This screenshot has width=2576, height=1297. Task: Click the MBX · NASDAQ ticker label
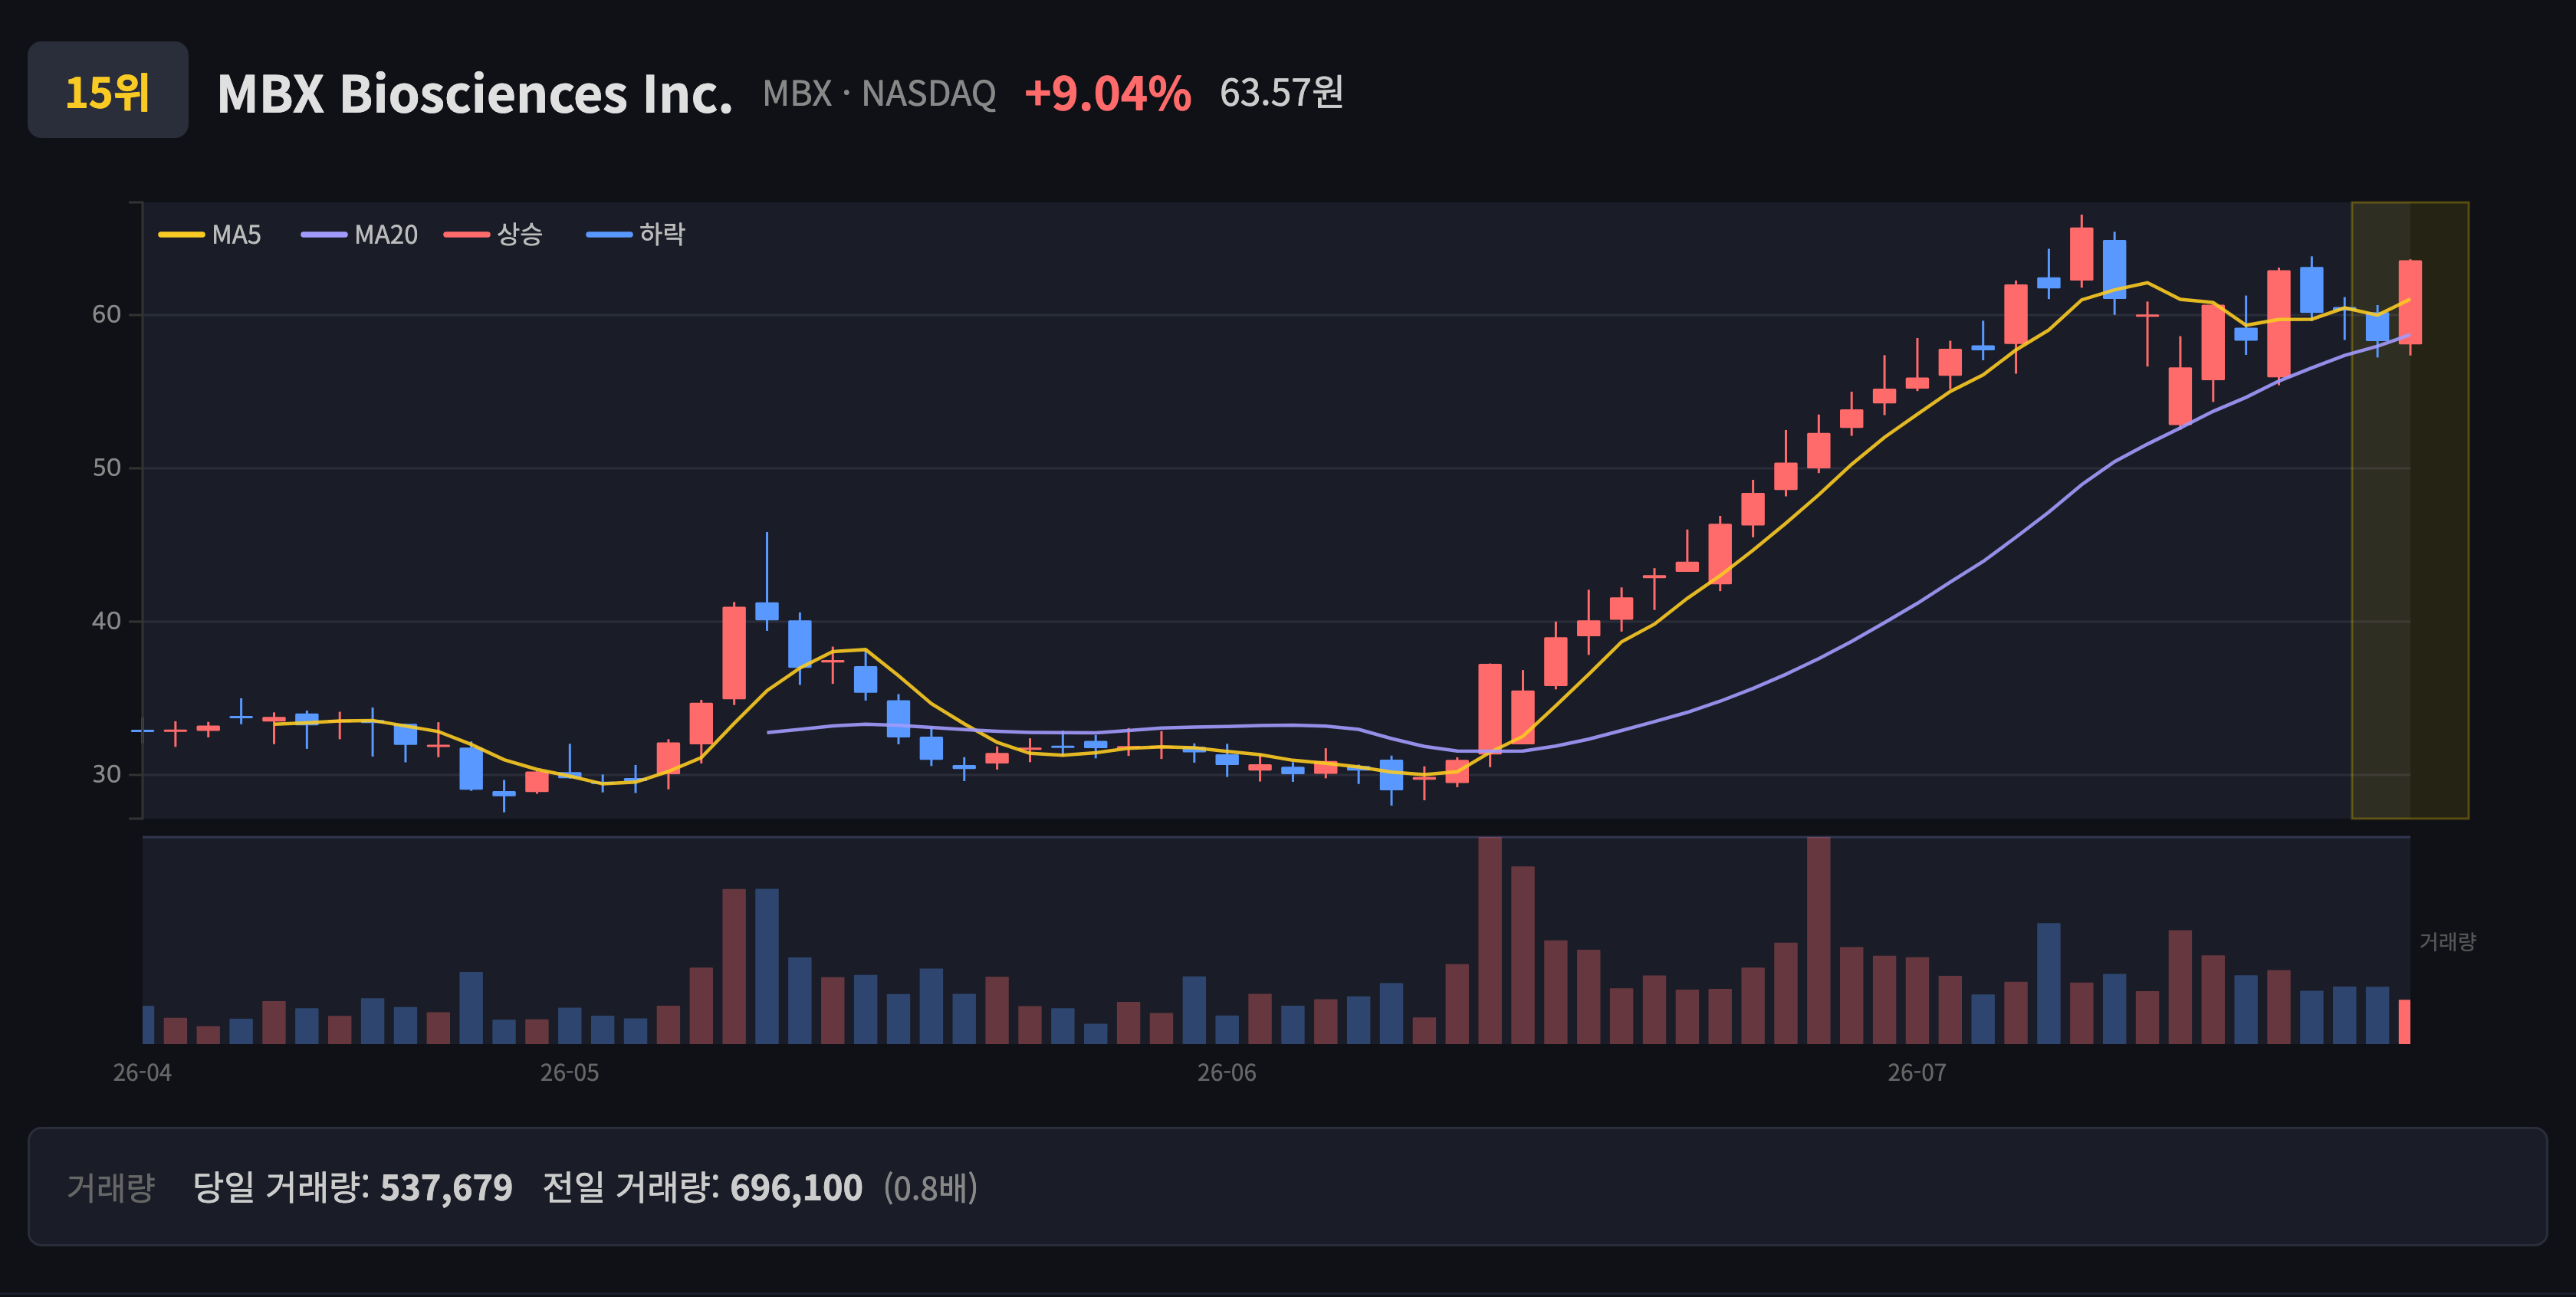coord(879,93)
